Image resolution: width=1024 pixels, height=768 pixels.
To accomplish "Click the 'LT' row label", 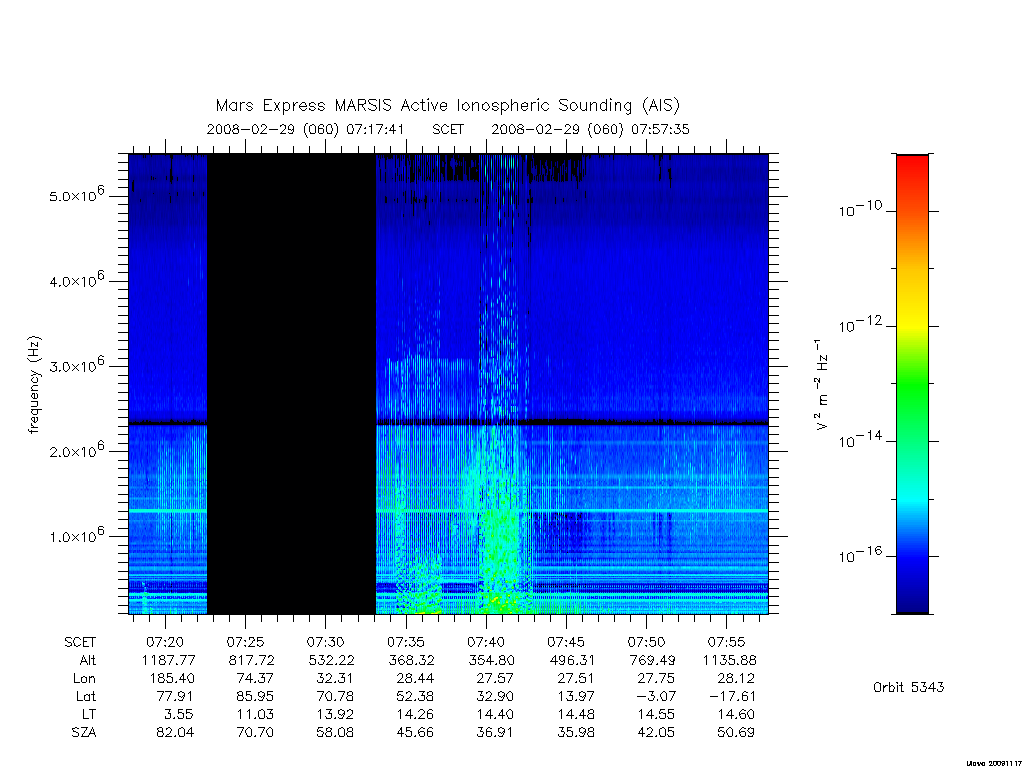I will tap(88, 715).
